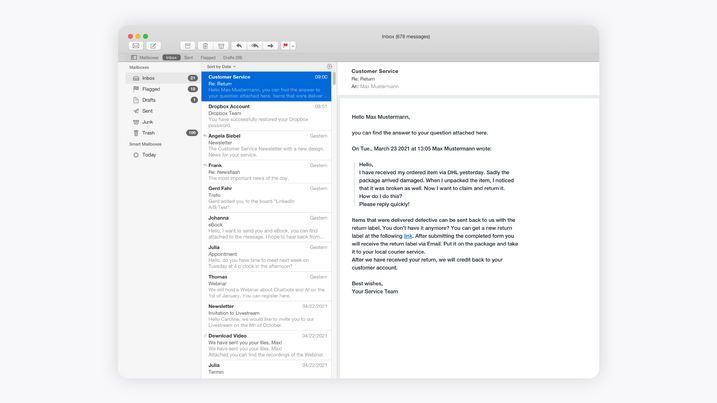The image size is (717, 403).
Task: Delete the selected message with trash icon
Action: (x=205, y=46)
